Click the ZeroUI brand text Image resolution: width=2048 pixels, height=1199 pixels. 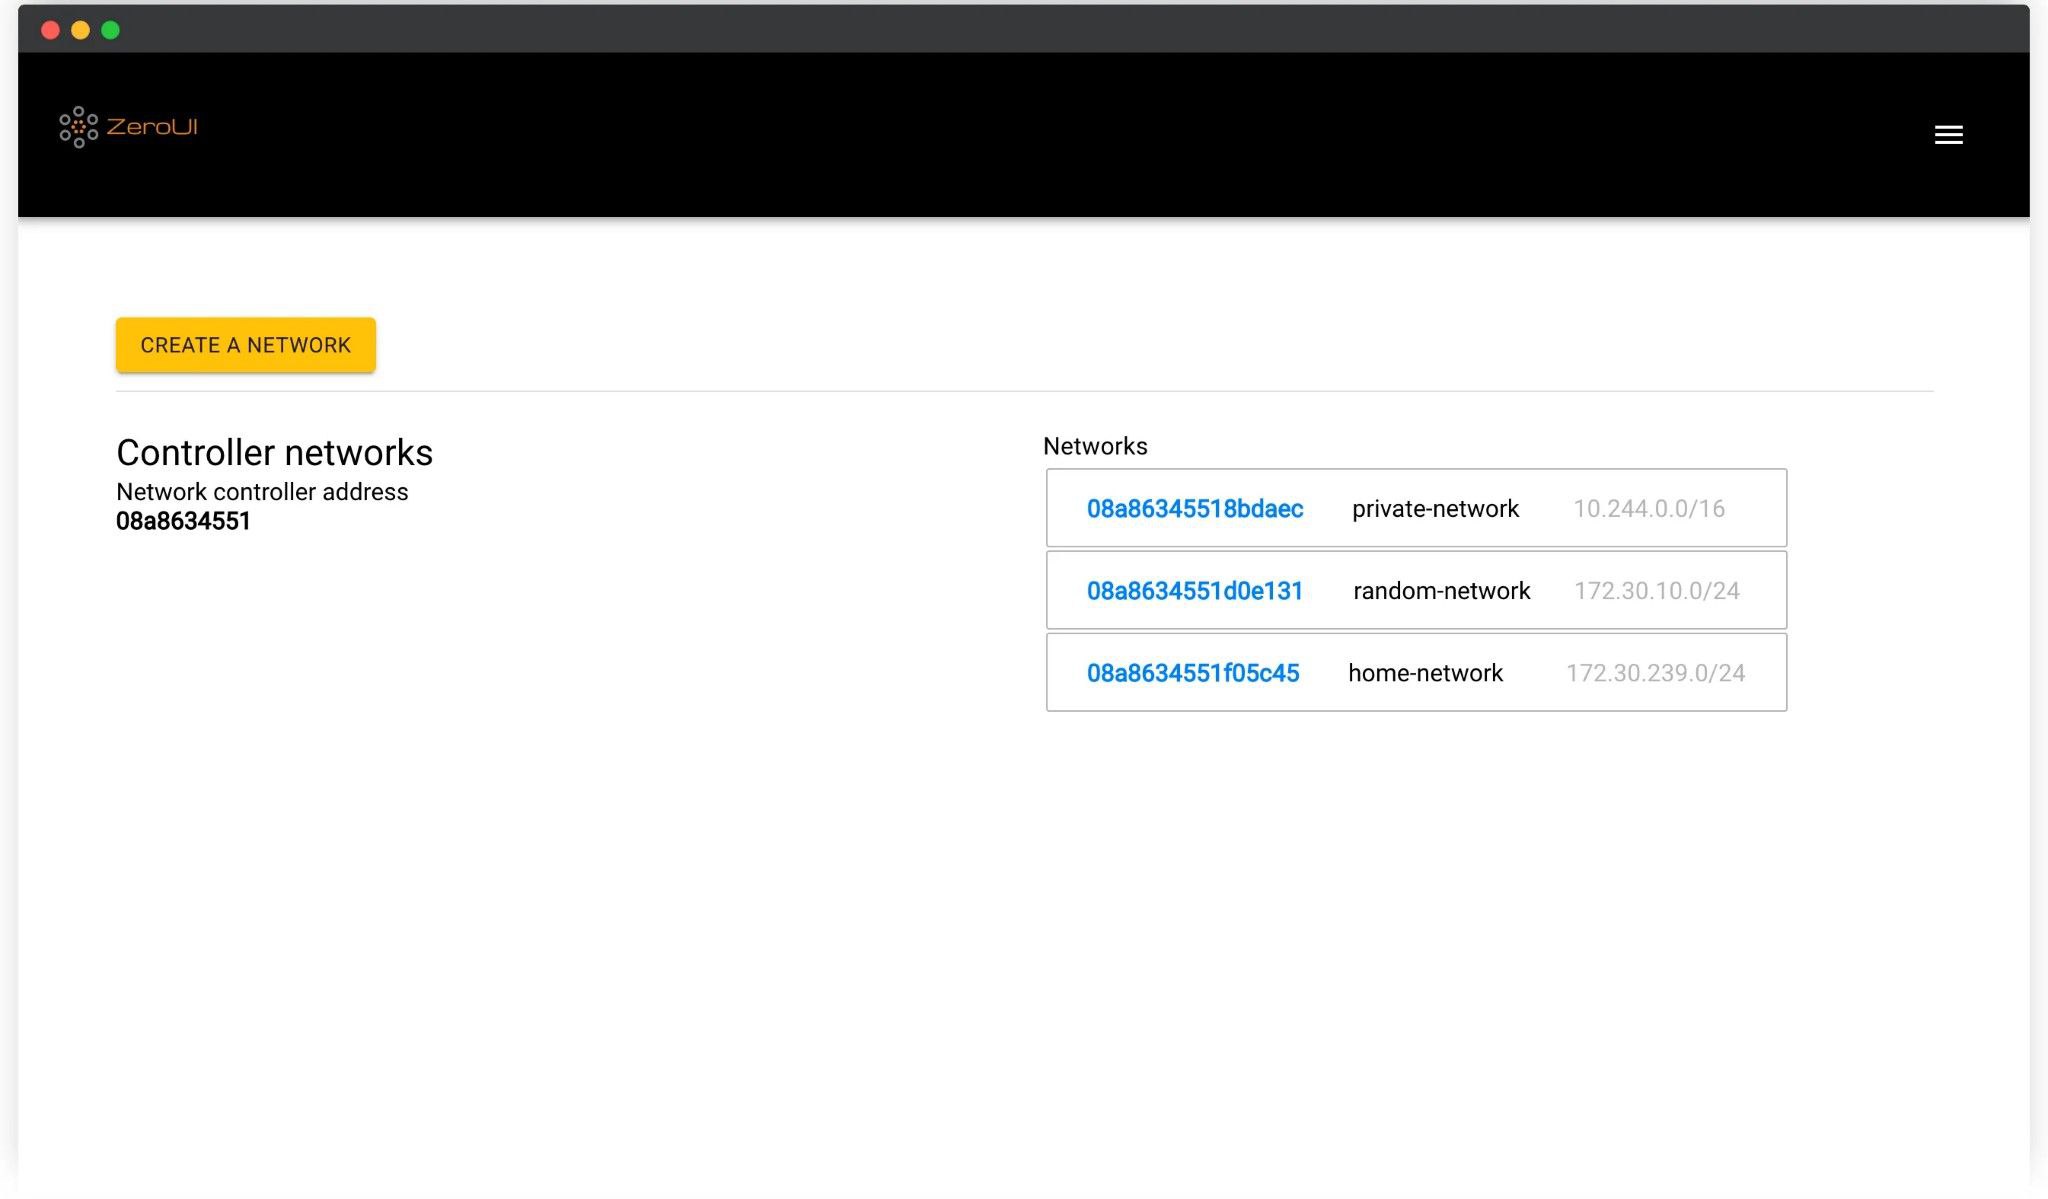click(152, 127)
